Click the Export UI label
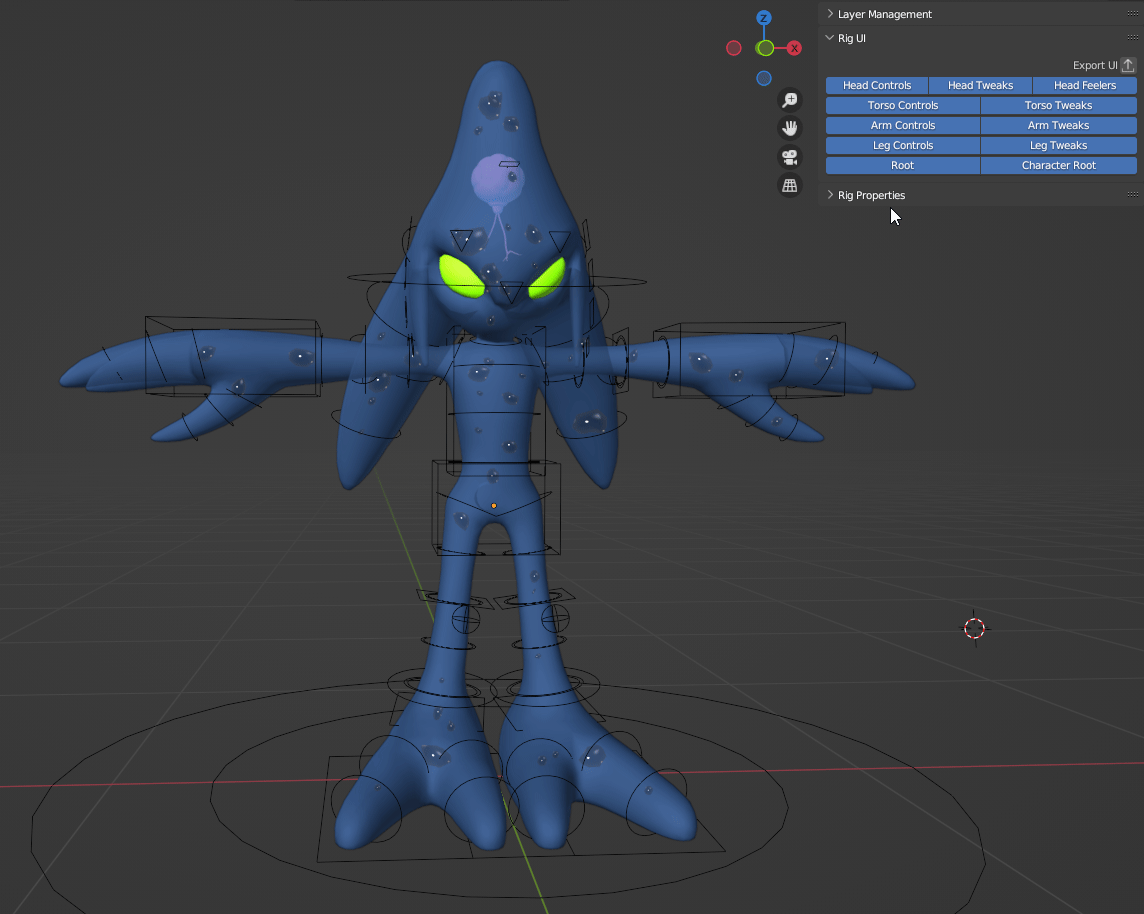Viewport: 1144px width, 914px height. (1095, 65)
